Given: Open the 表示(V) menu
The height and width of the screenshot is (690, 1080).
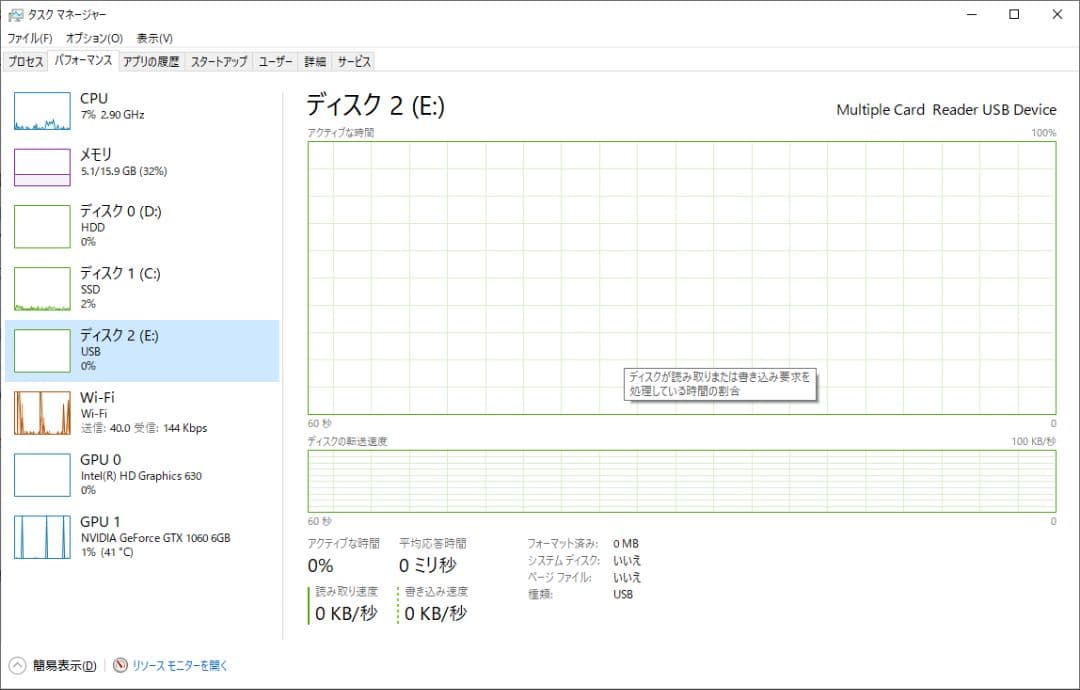Looking at the screenshot, I should pyautogui.click(x=154, y=38).
